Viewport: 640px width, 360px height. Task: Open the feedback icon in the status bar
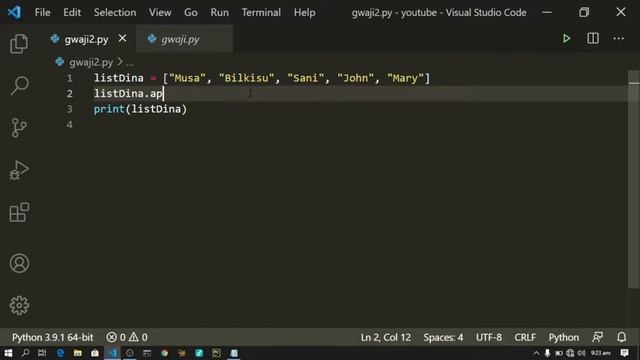click(x=597, y=337)
